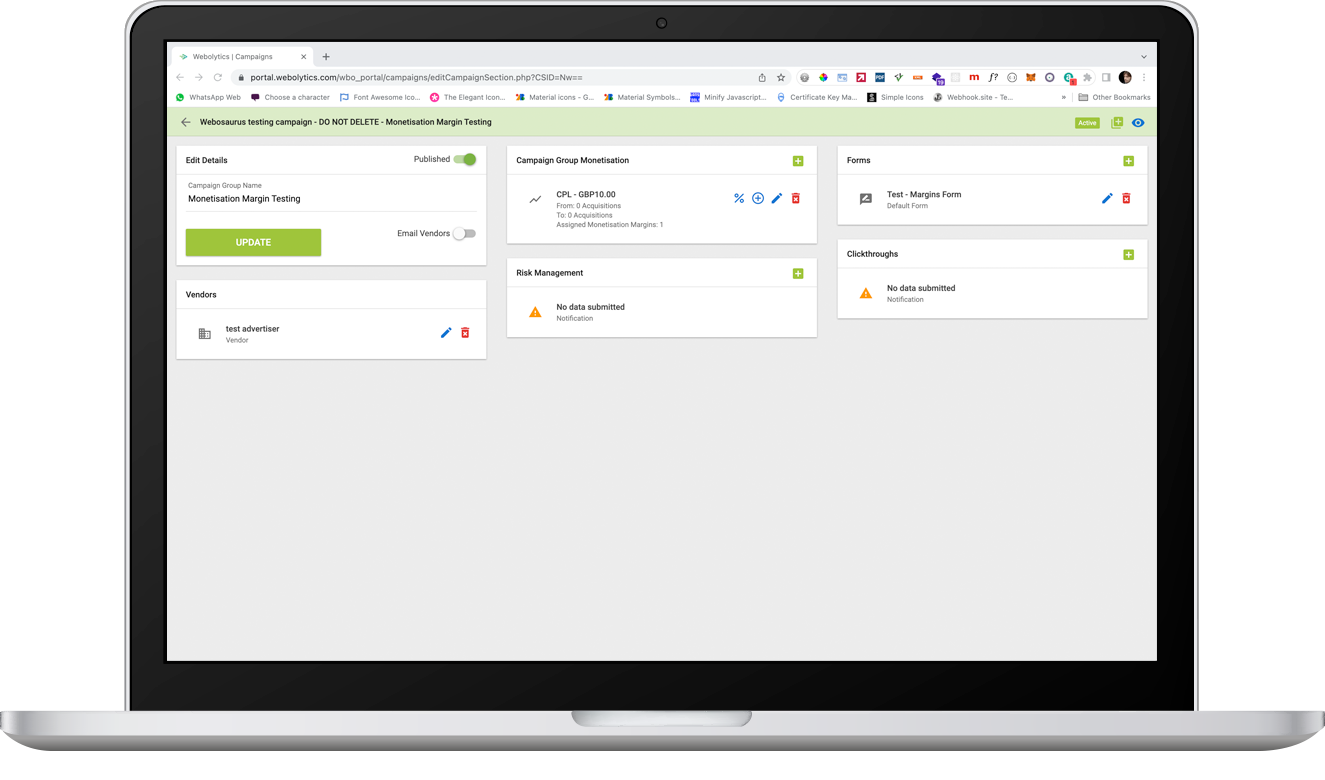Open Chrome's three-dot menu
This screenshot has height=780, width=1325.
(x=1143, y=77)
